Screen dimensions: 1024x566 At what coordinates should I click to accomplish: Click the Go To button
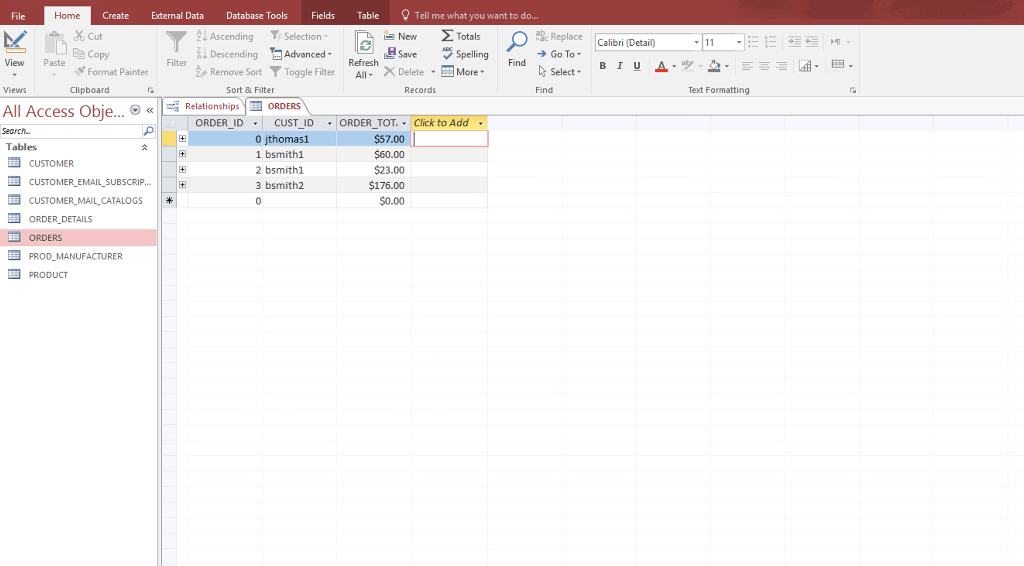(x=560, y=54)
